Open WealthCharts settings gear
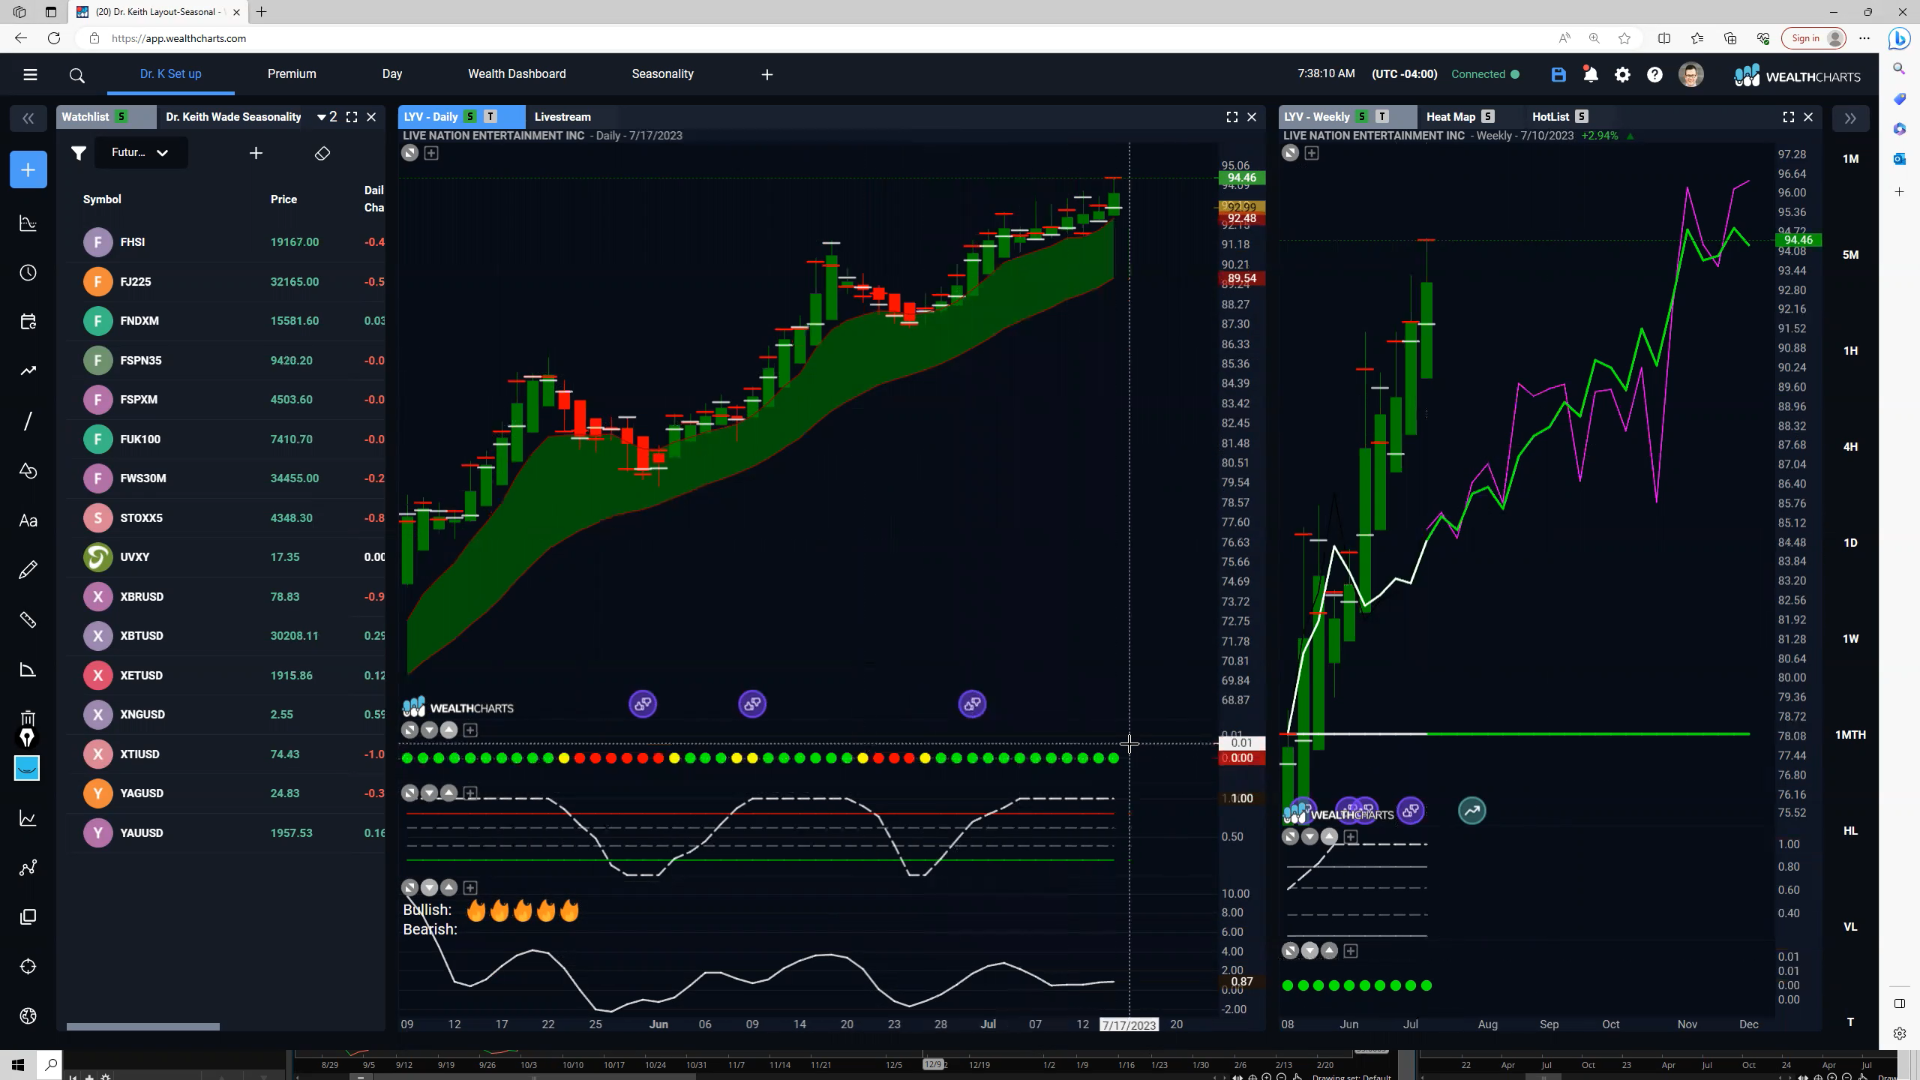1920x1080 pixels. [x=1623, y=75]
